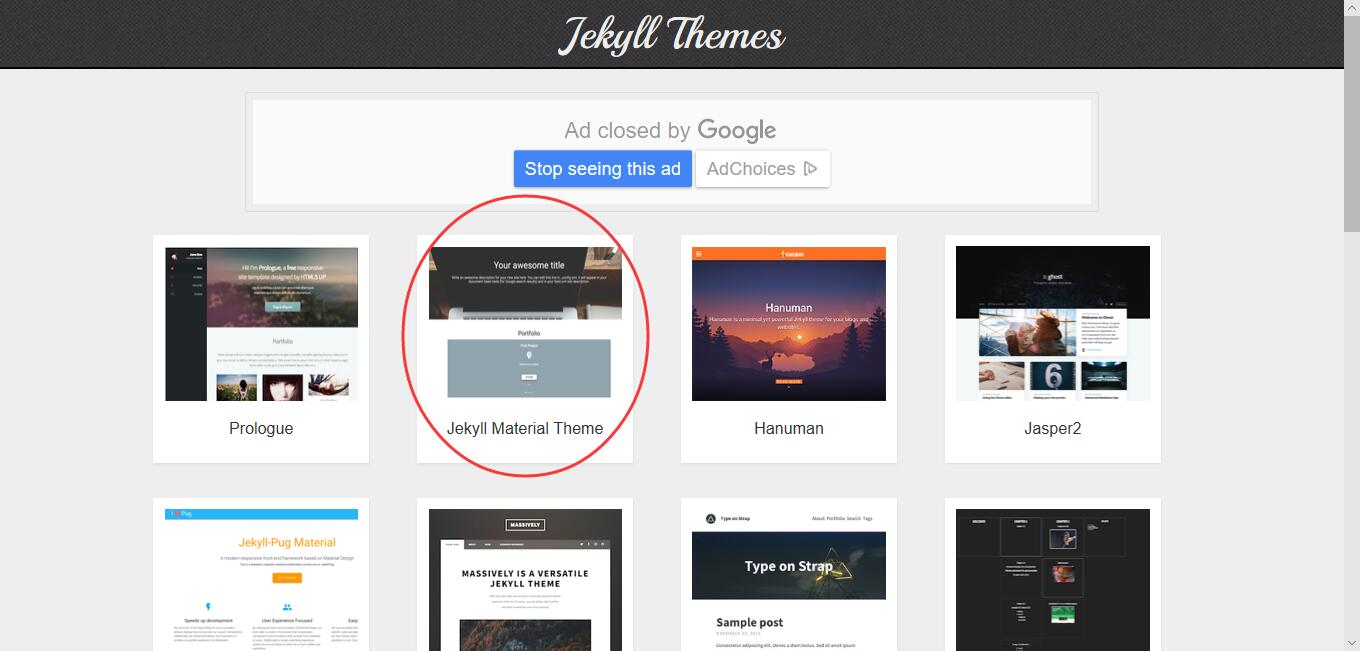
Task: Open the Type on Strap theme thumbnail
Action: [x=789, y=580]
